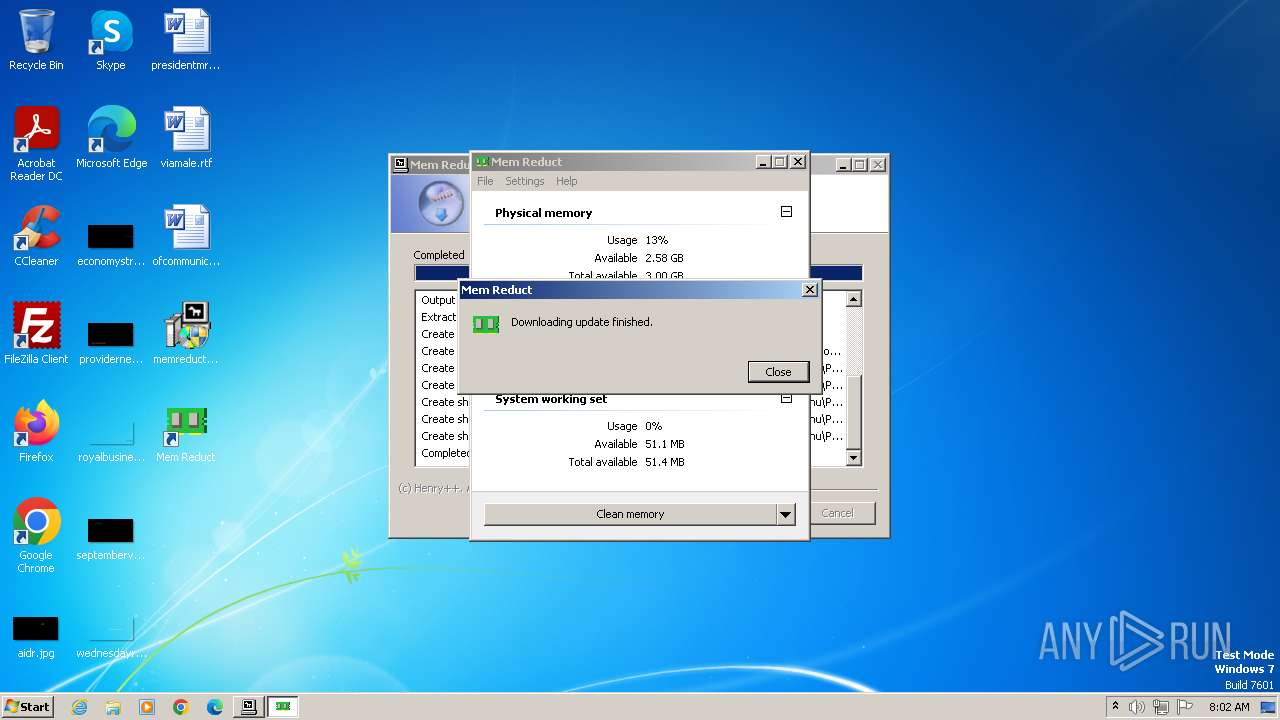
Task: Click the clock in the taskbar
Action: (1229, 707)
